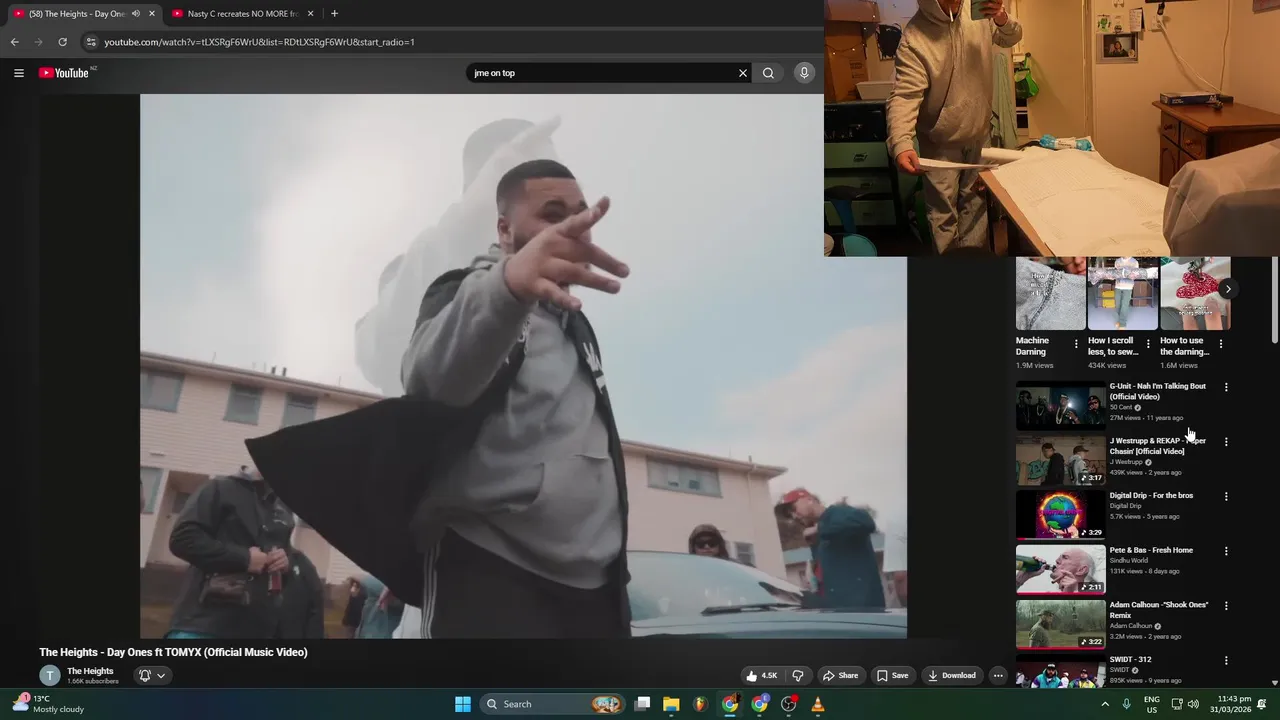
Task: Open The Heights channel avatar
Action: pyautogui.click(x=49, y=675)
